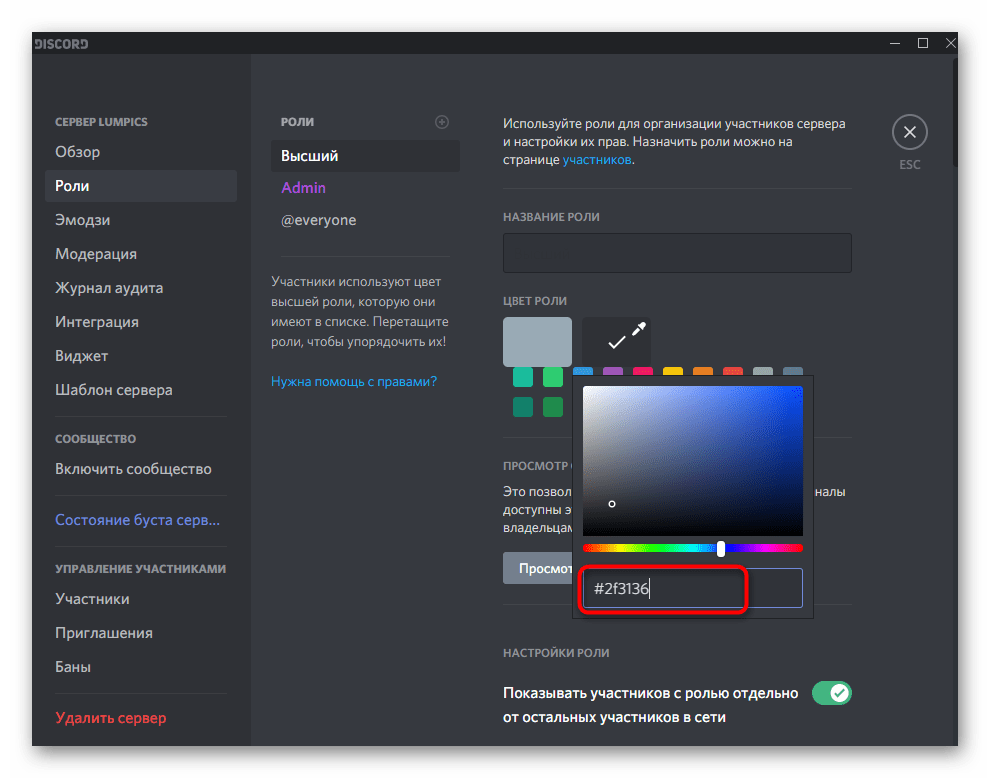Close settings with the ESC X button

point(909,132)
